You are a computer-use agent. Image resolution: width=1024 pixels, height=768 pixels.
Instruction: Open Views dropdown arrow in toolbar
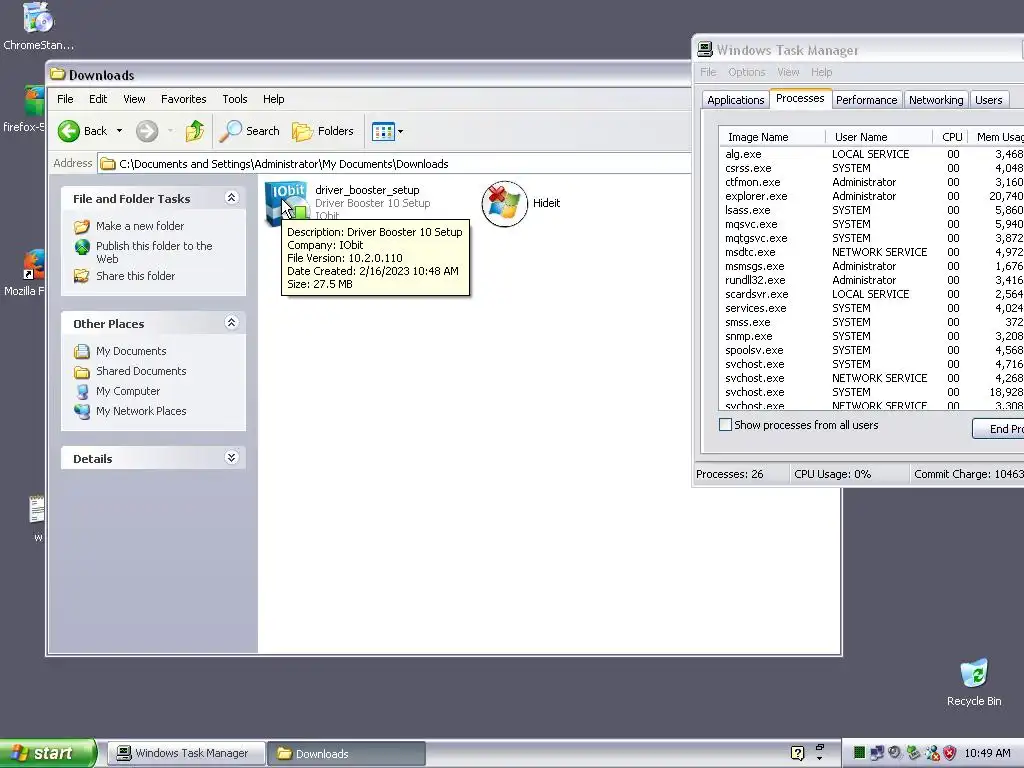400,131
